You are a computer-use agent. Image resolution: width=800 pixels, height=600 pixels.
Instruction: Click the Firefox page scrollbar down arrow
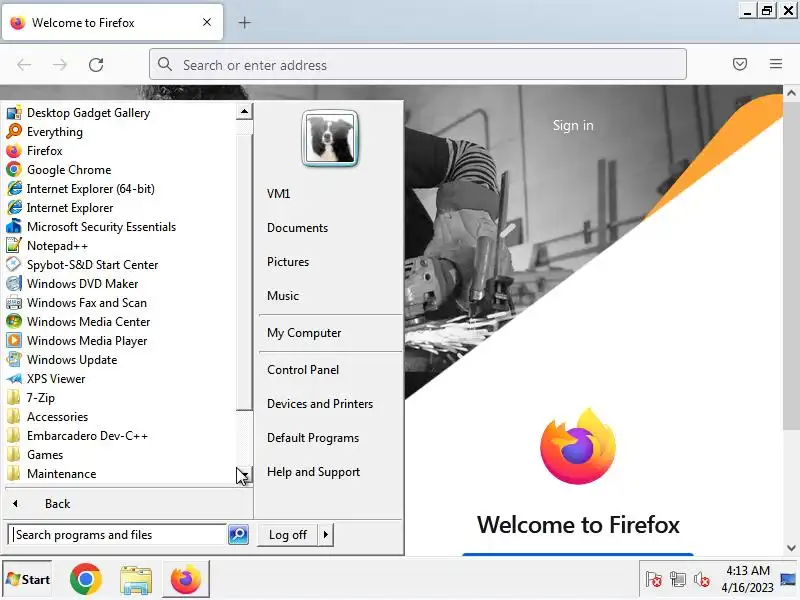click(791, 548)
